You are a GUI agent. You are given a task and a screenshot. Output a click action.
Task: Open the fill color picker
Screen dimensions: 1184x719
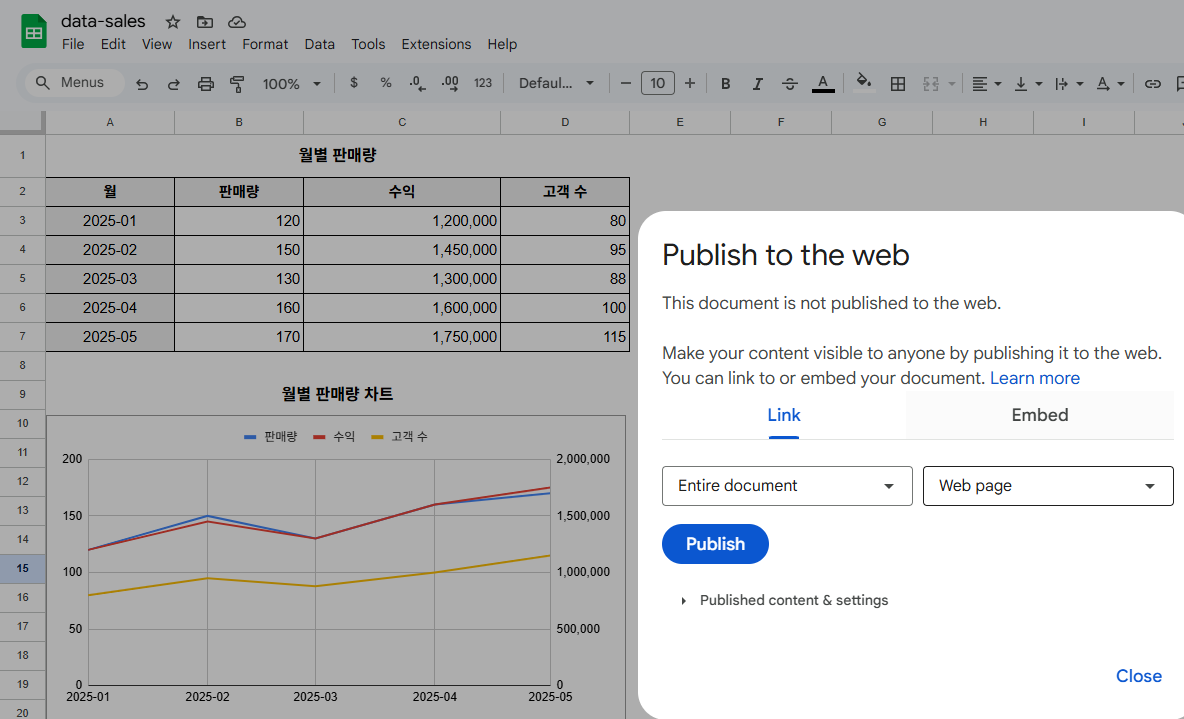(x=864, y=83)
